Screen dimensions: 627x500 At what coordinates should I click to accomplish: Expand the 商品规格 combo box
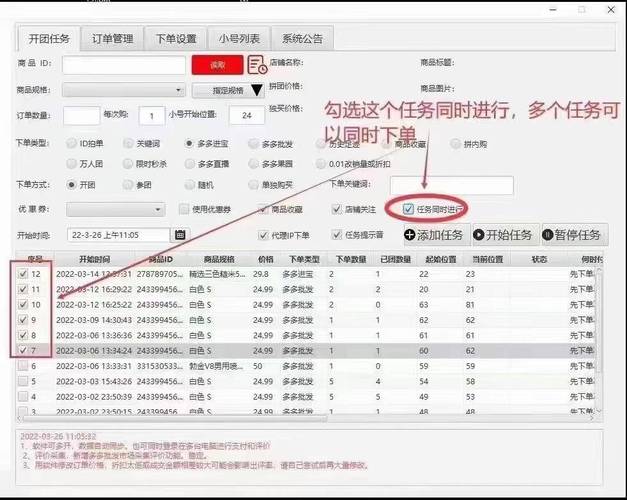124,90
